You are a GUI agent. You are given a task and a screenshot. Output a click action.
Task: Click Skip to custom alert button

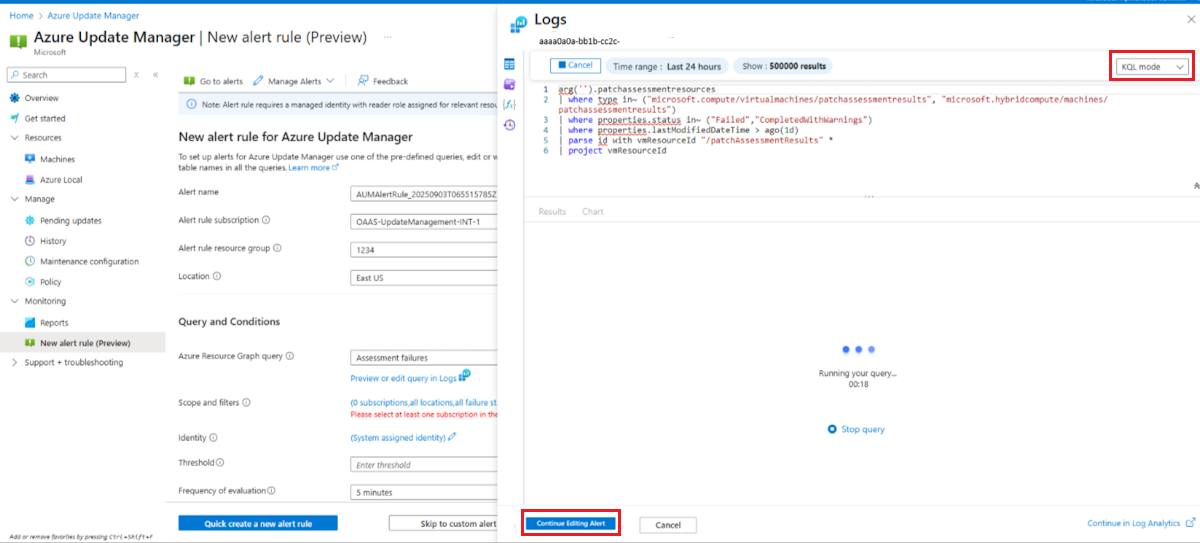pos(443,524)
